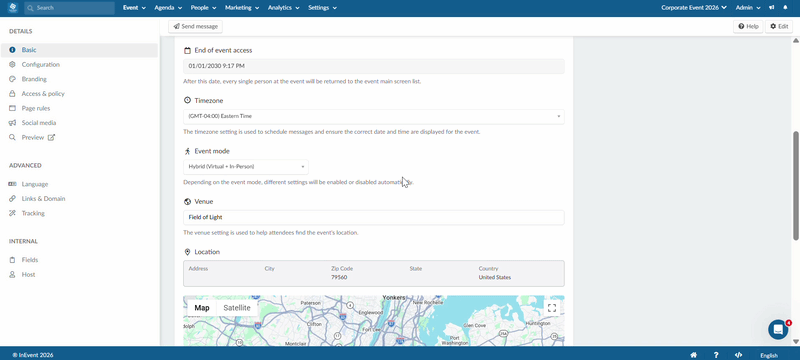
Task: Switch map to Satellite view
Action: click(237, 308)
